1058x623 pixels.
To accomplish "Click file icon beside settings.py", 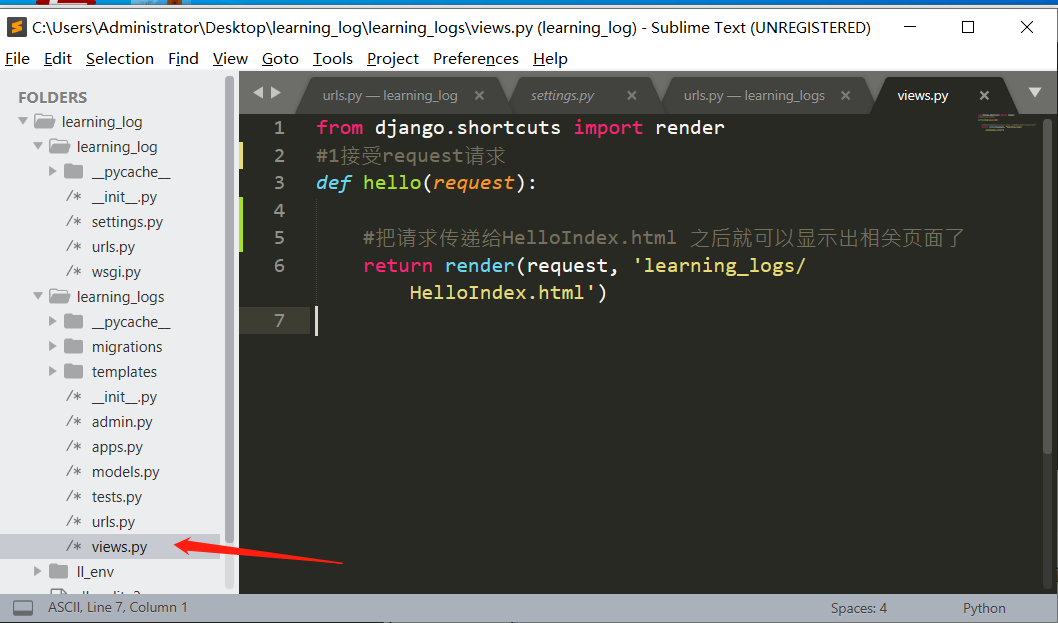I will point(74,221).
